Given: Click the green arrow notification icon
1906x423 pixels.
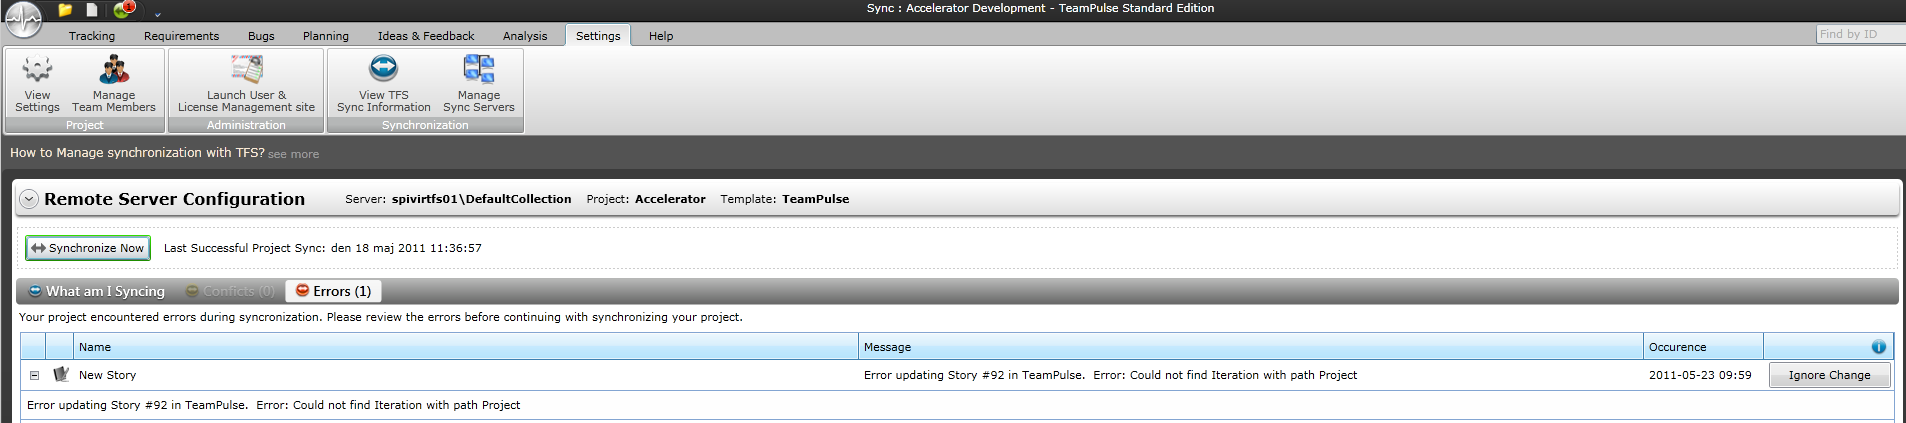Looking at the screenshot, I should pyautogui.click(x=123, y=10).
